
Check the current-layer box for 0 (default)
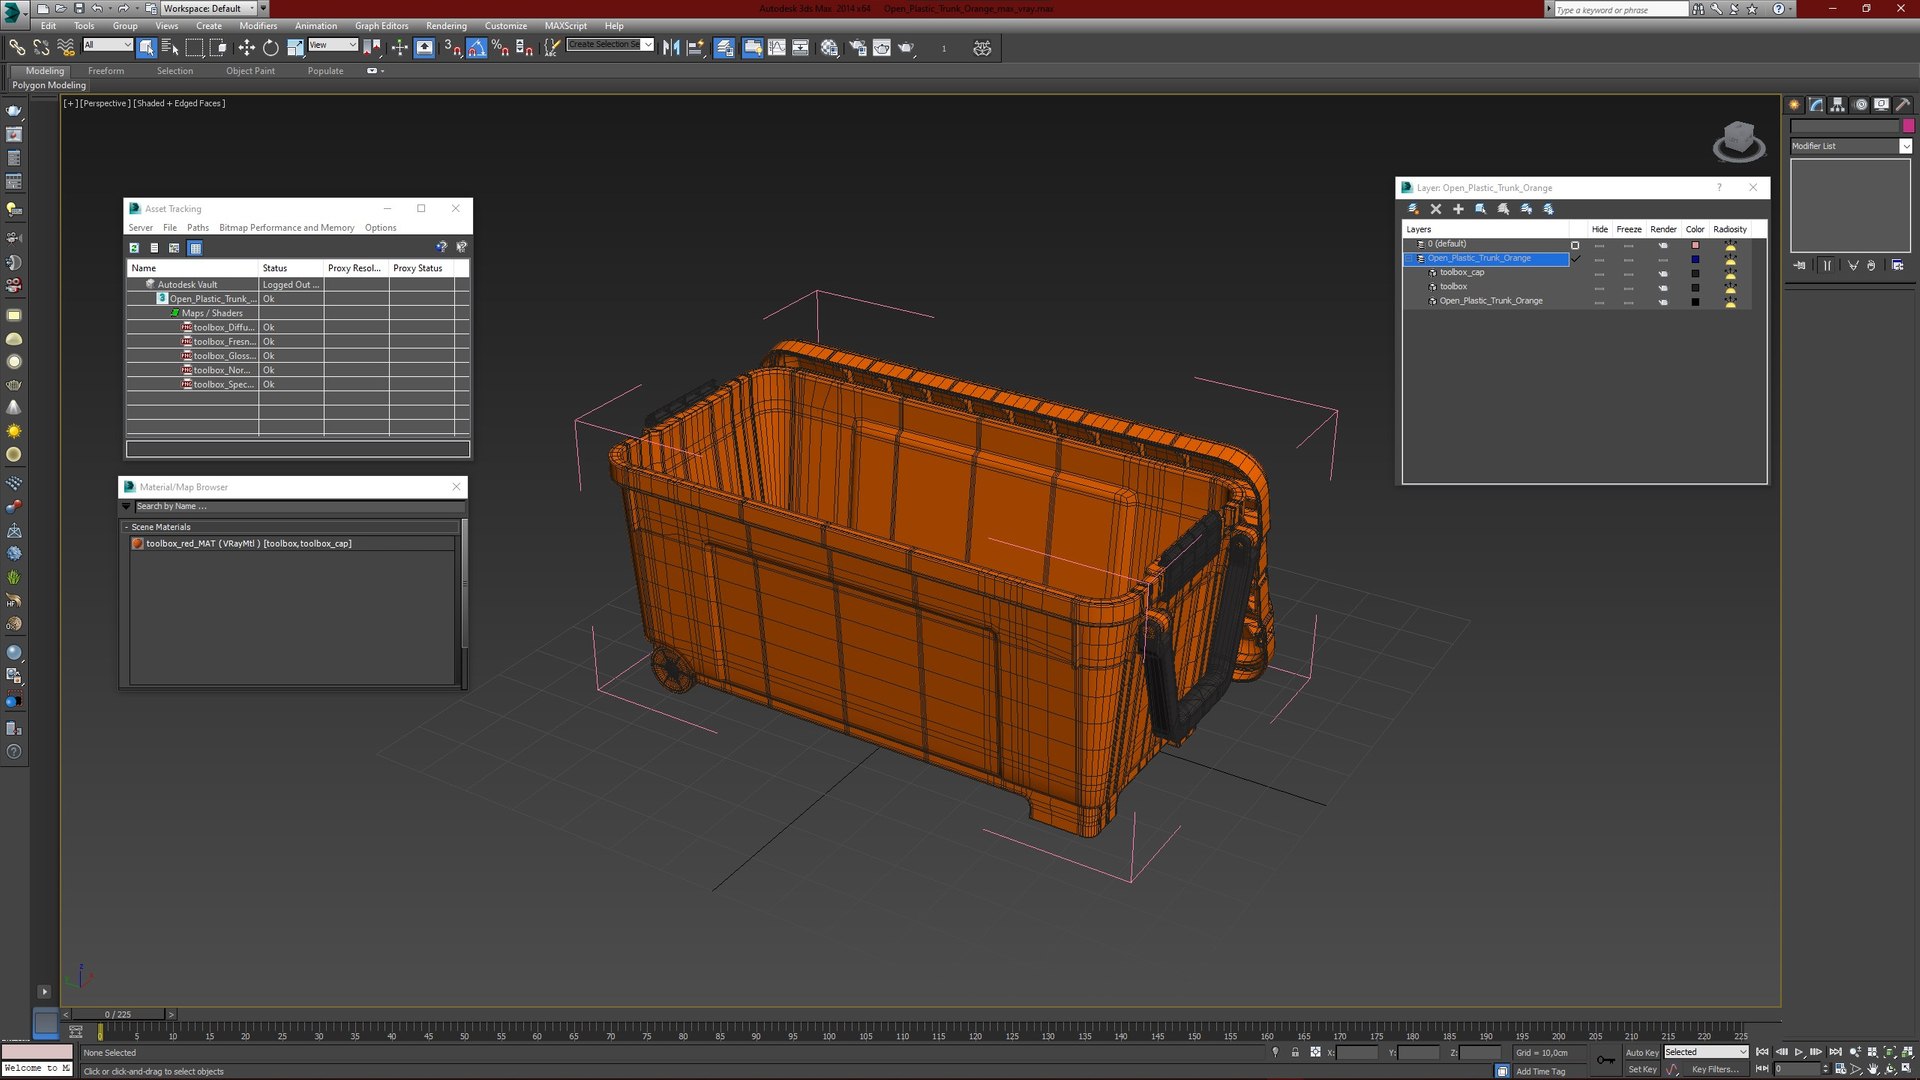[1575, 245]
